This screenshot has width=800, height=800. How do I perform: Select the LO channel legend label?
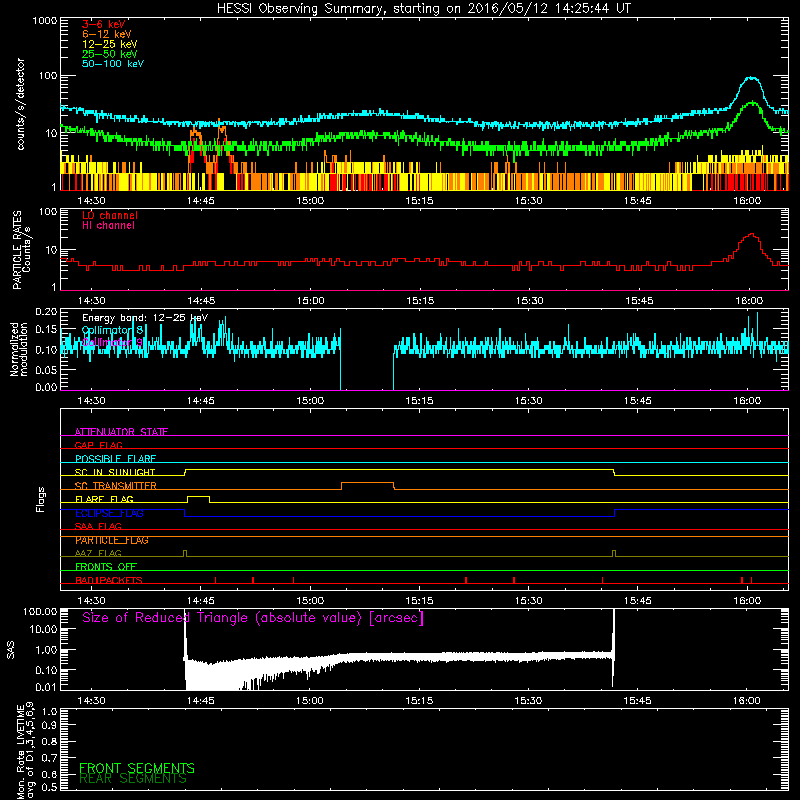pyautogui.click(x=110, y=215)
